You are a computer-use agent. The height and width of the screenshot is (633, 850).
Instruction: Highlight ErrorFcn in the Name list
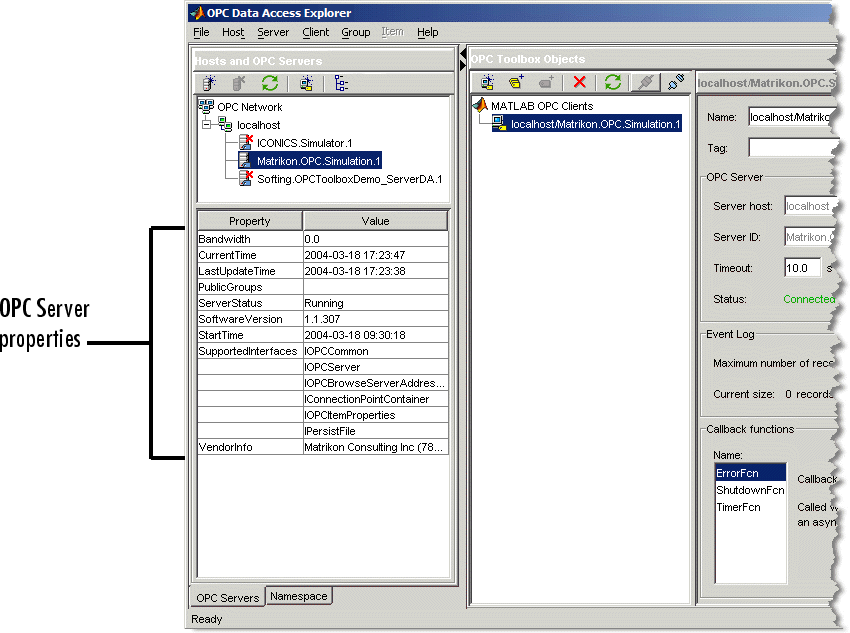737,472
